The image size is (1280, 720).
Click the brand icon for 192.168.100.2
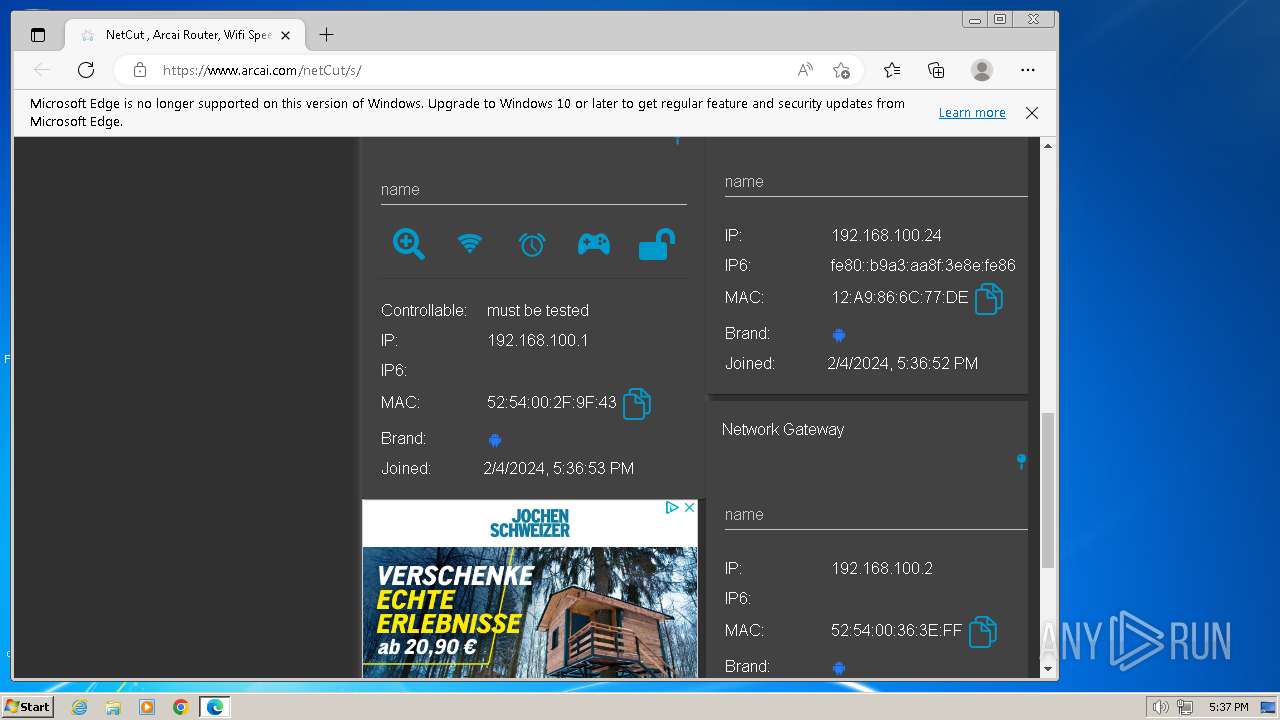[x=839, y=668]
